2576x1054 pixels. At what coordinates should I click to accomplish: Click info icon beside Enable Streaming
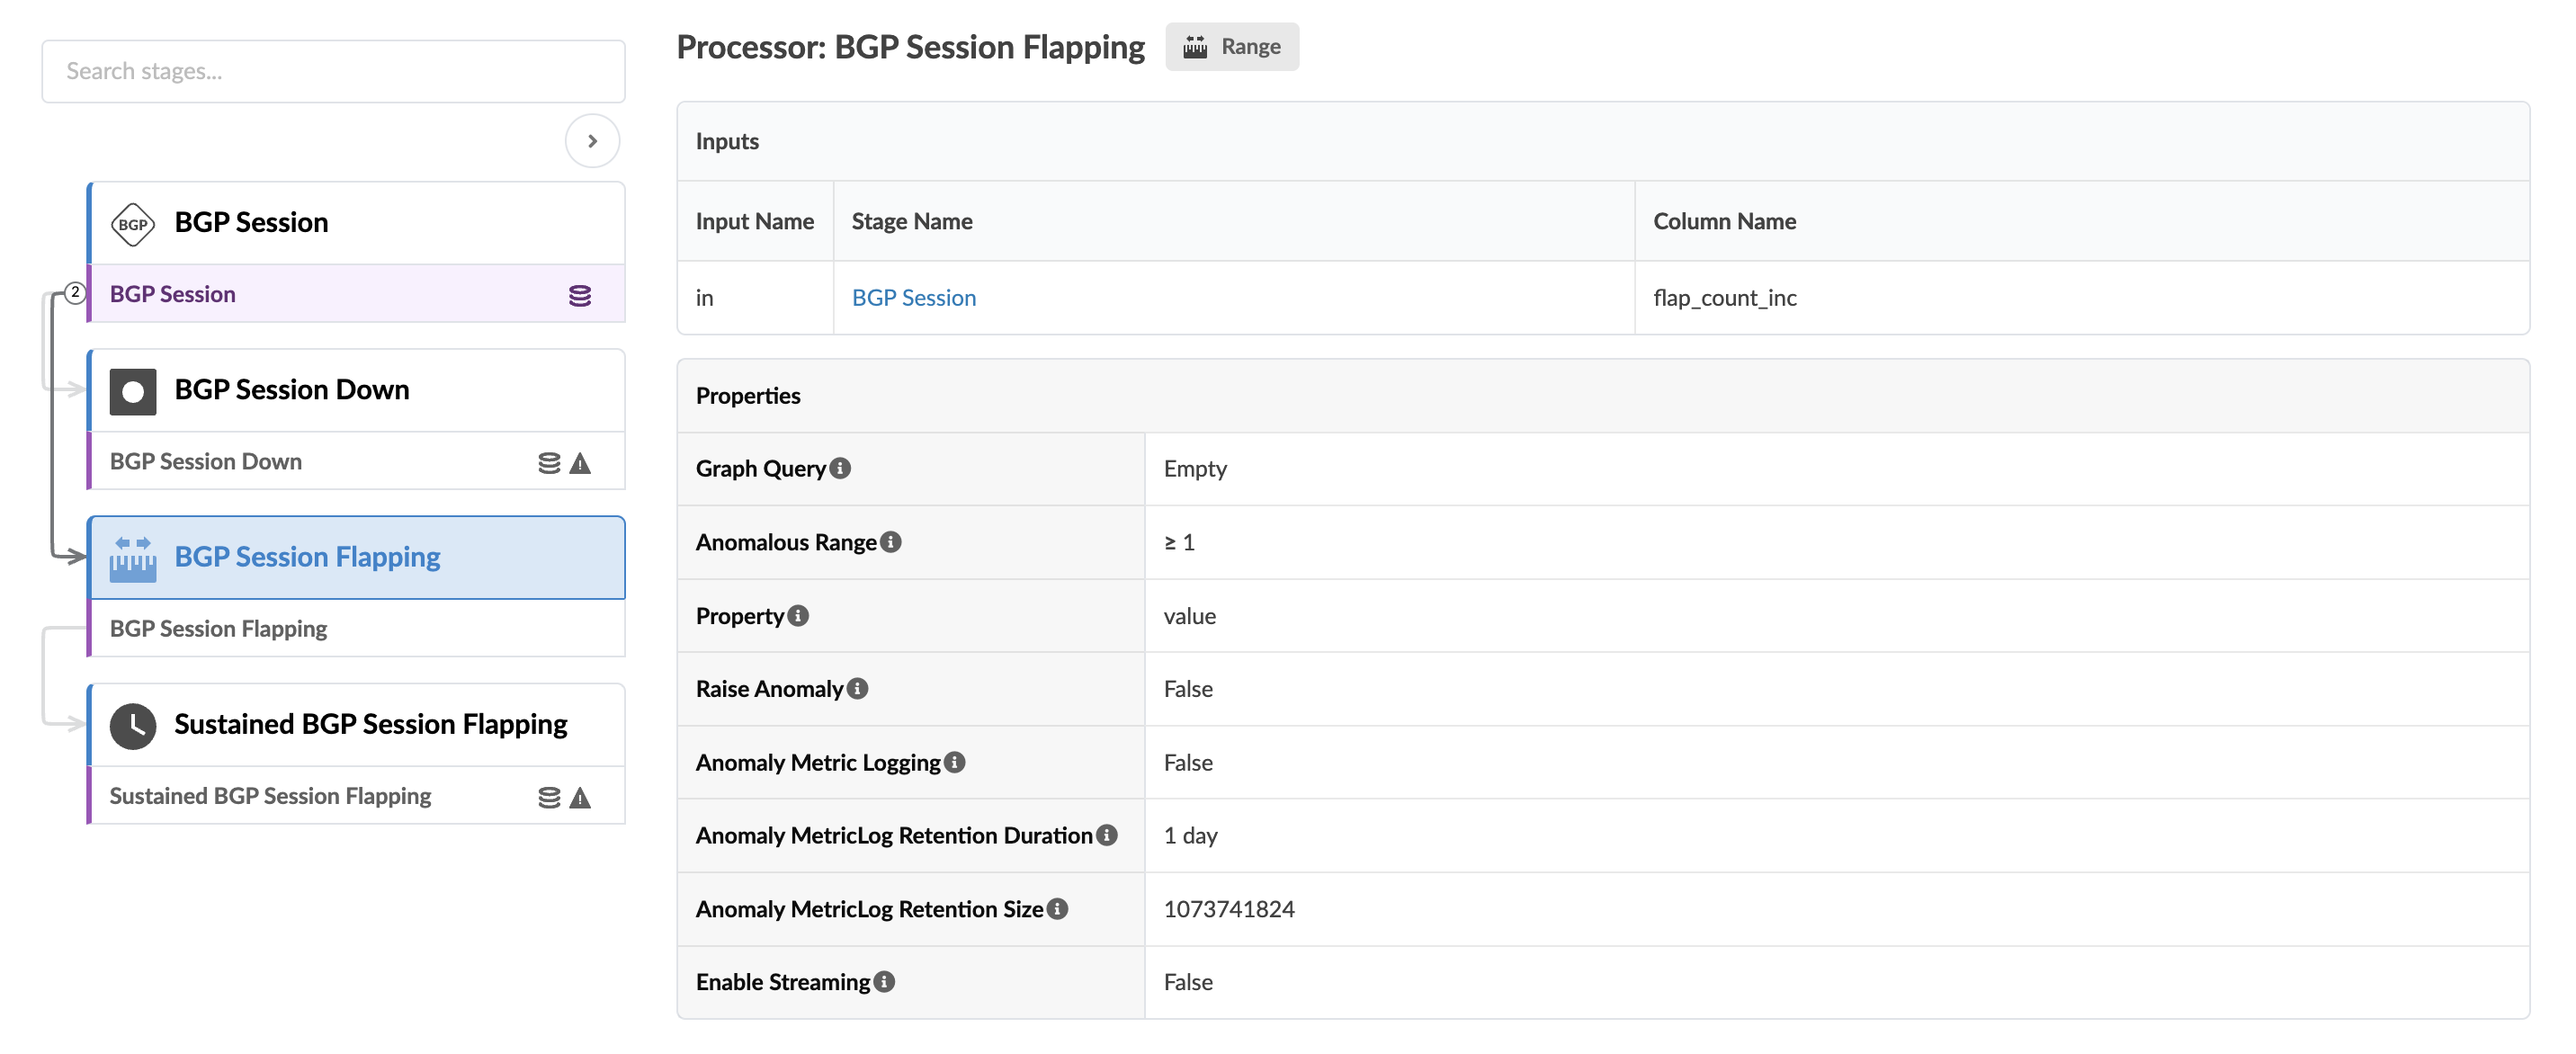(884, 982)
